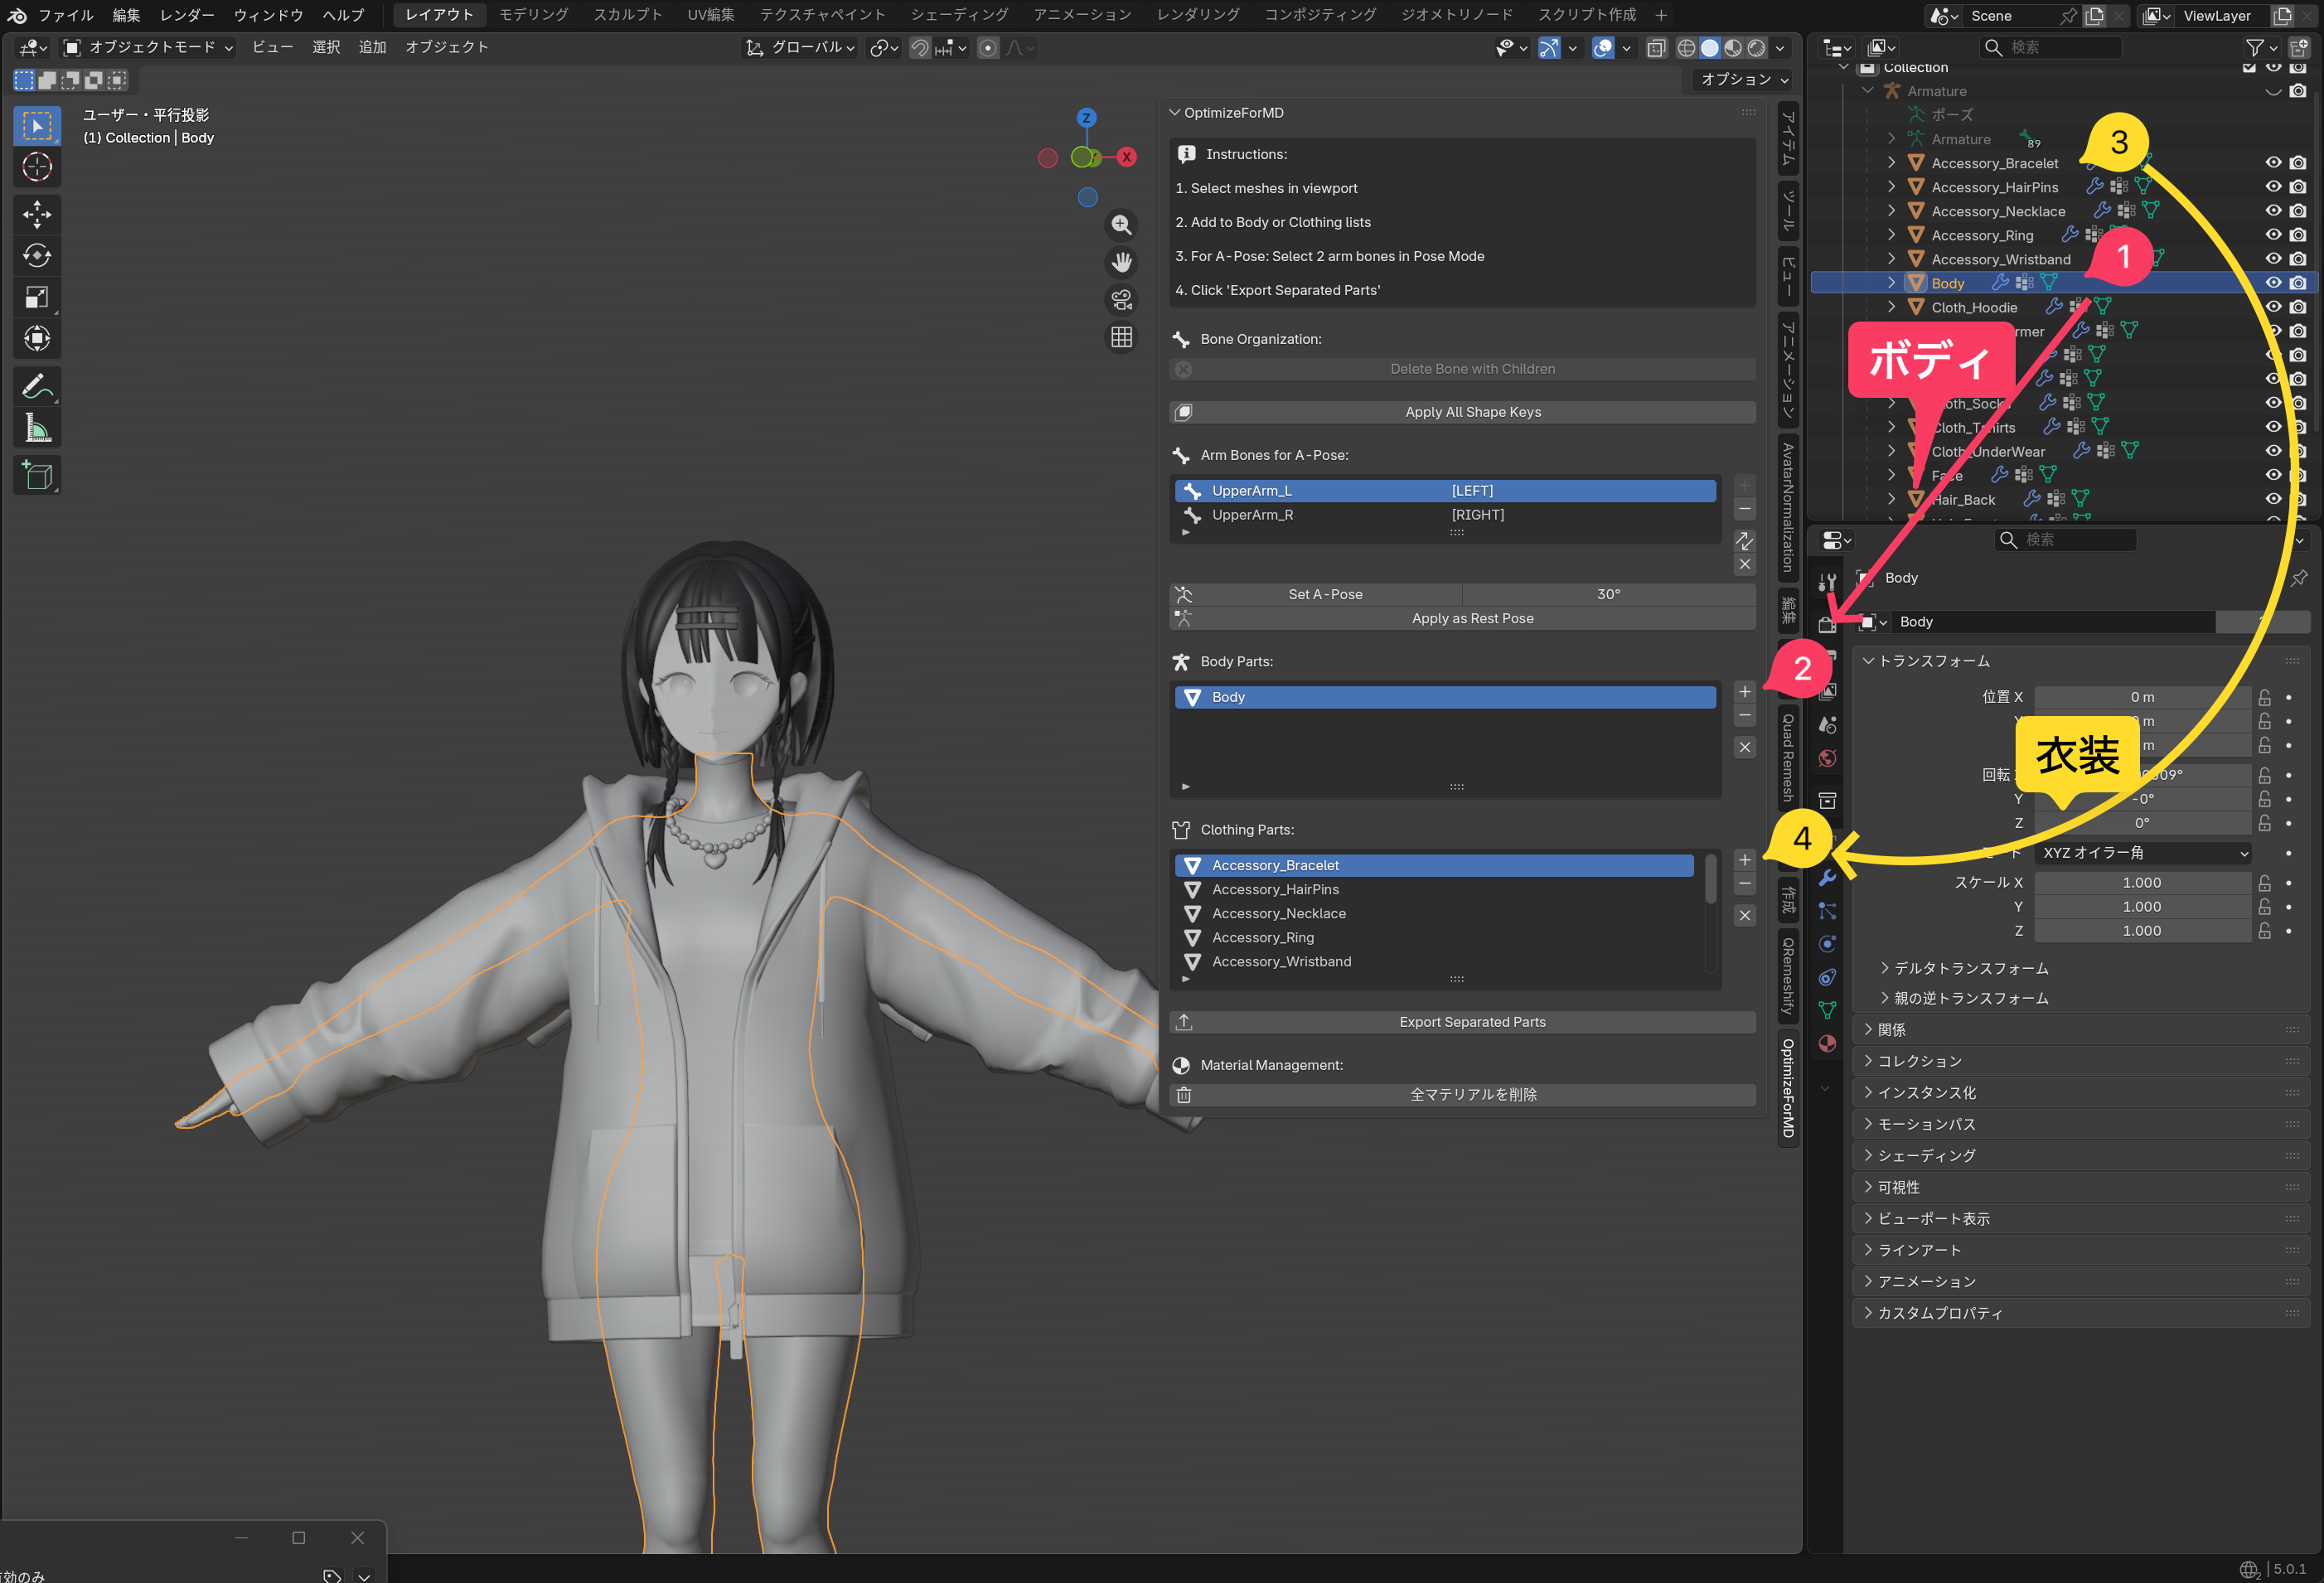The height and width of the screenshot is (1583, 2324).
Task: Select Accessory_Ring in Clothing Parts list
Action: [1262, 937]
